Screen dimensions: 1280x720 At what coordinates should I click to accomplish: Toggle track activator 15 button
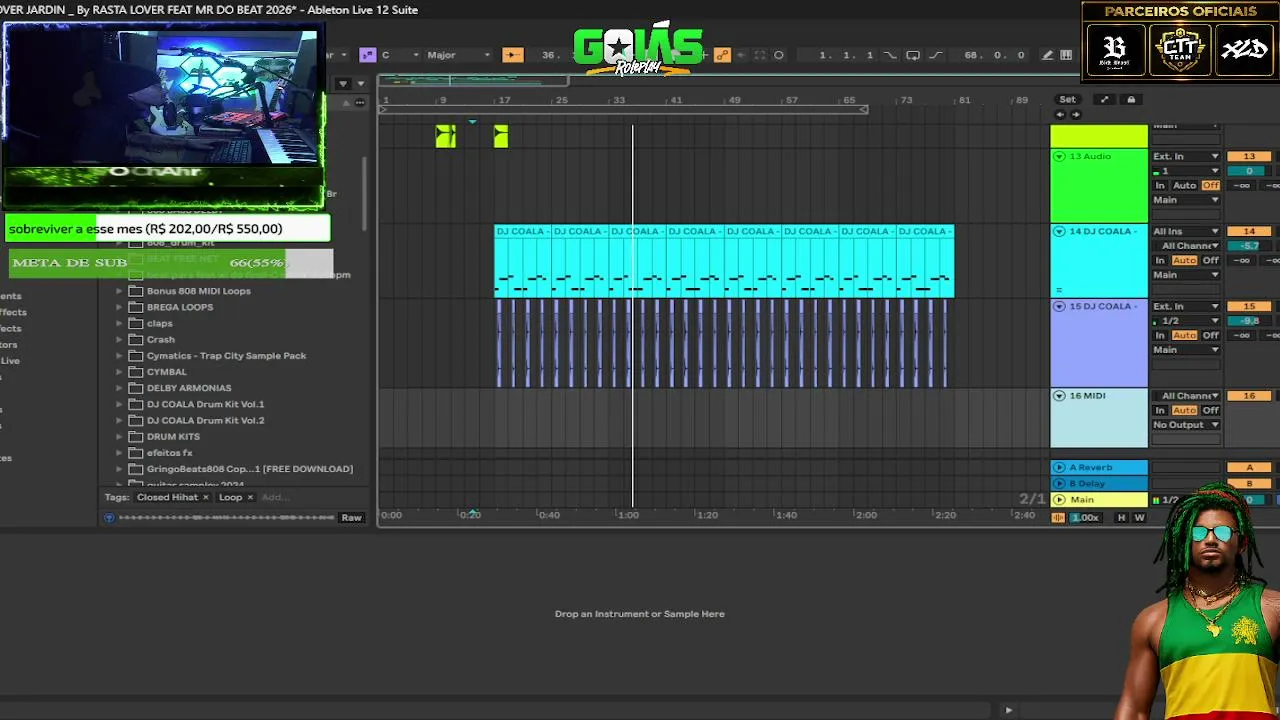tap(1249, 306)
